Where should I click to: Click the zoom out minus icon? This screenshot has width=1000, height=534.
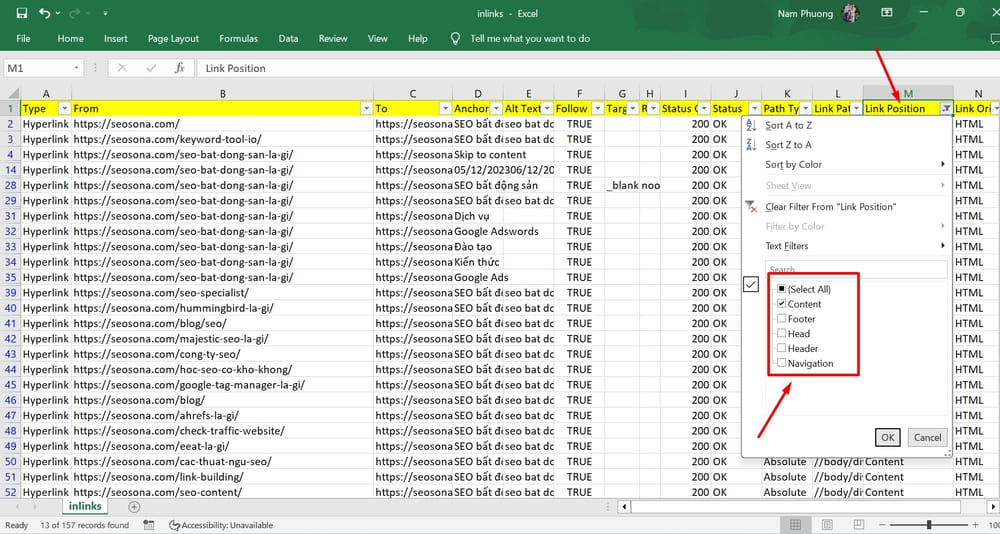884,525
